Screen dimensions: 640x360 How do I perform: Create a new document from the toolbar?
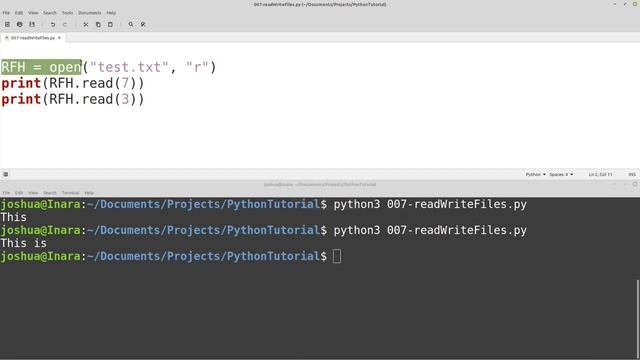coord(7,24)
